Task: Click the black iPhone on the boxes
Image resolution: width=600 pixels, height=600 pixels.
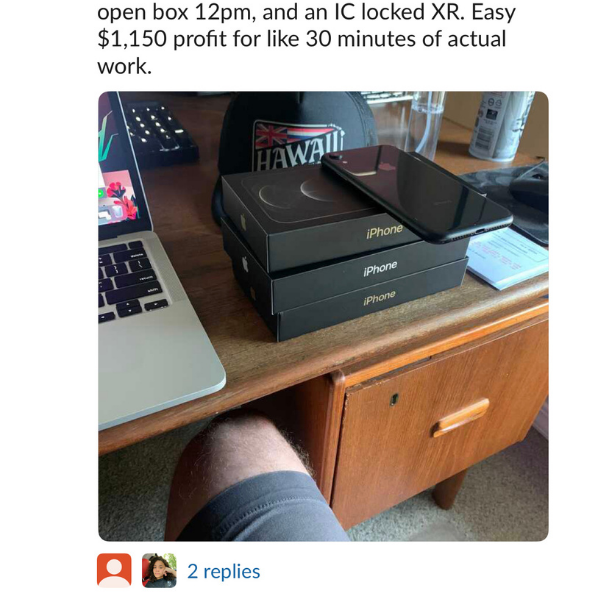Action: coord(416,192)
